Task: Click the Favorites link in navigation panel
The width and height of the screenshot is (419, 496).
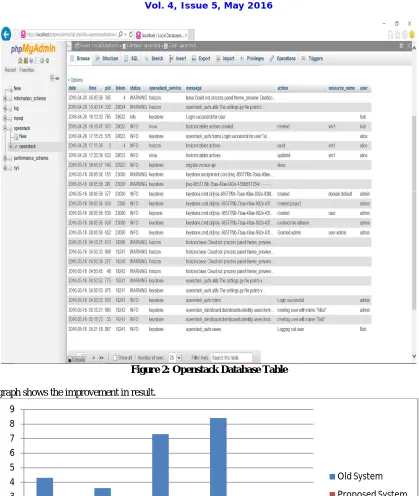Action: point(27,70)
